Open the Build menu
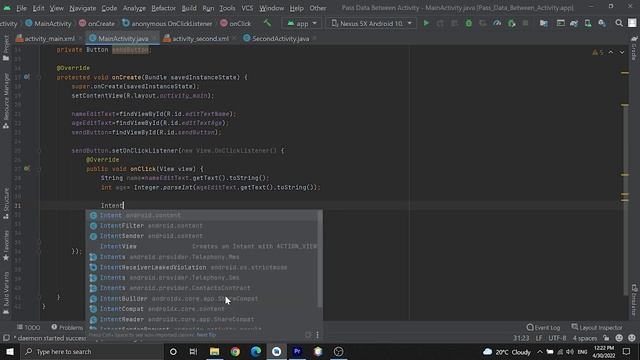 click(189, 8)
